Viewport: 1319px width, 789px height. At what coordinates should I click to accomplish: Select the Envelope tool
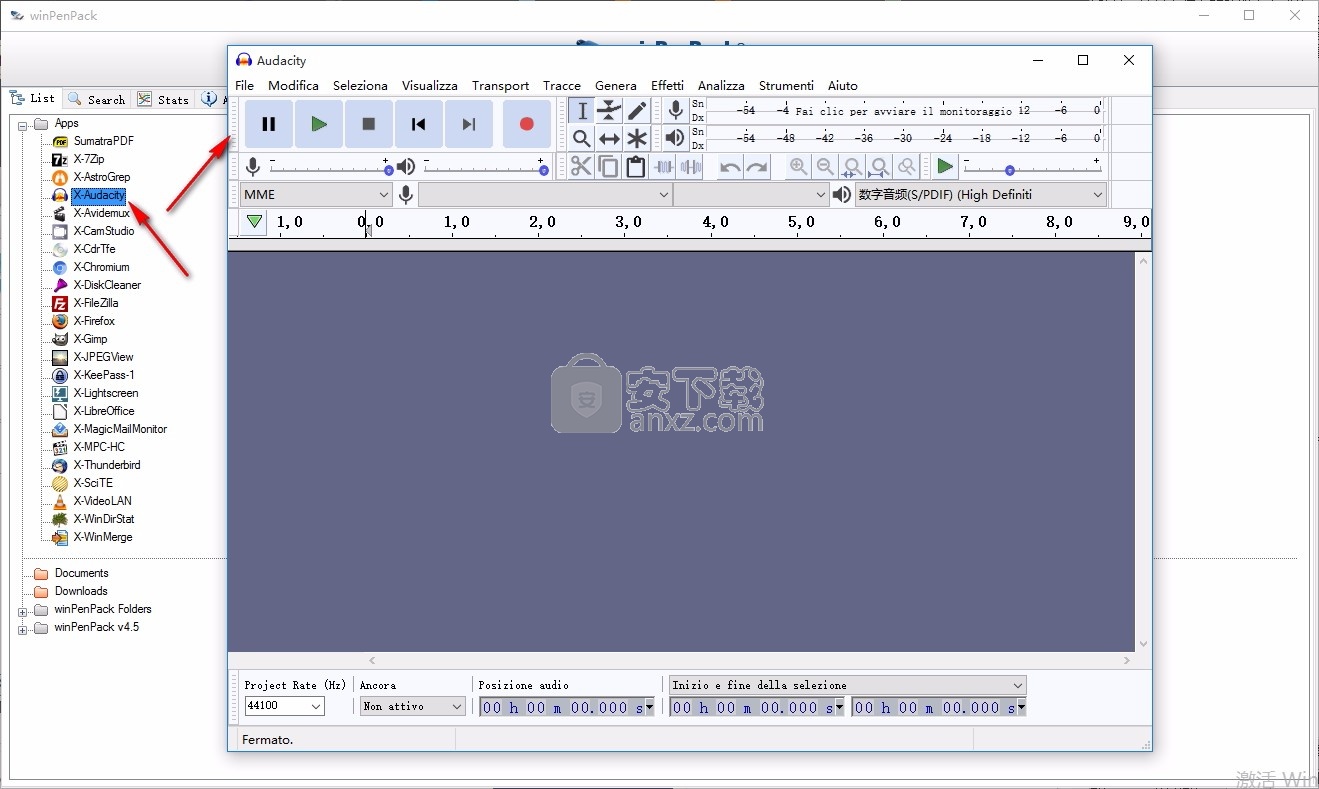pyautogui.click(x=609, y=111)
